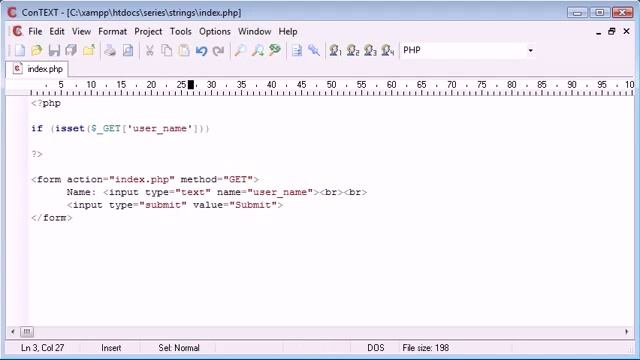Click the Stay on Top pin icon

coord(314,50)
